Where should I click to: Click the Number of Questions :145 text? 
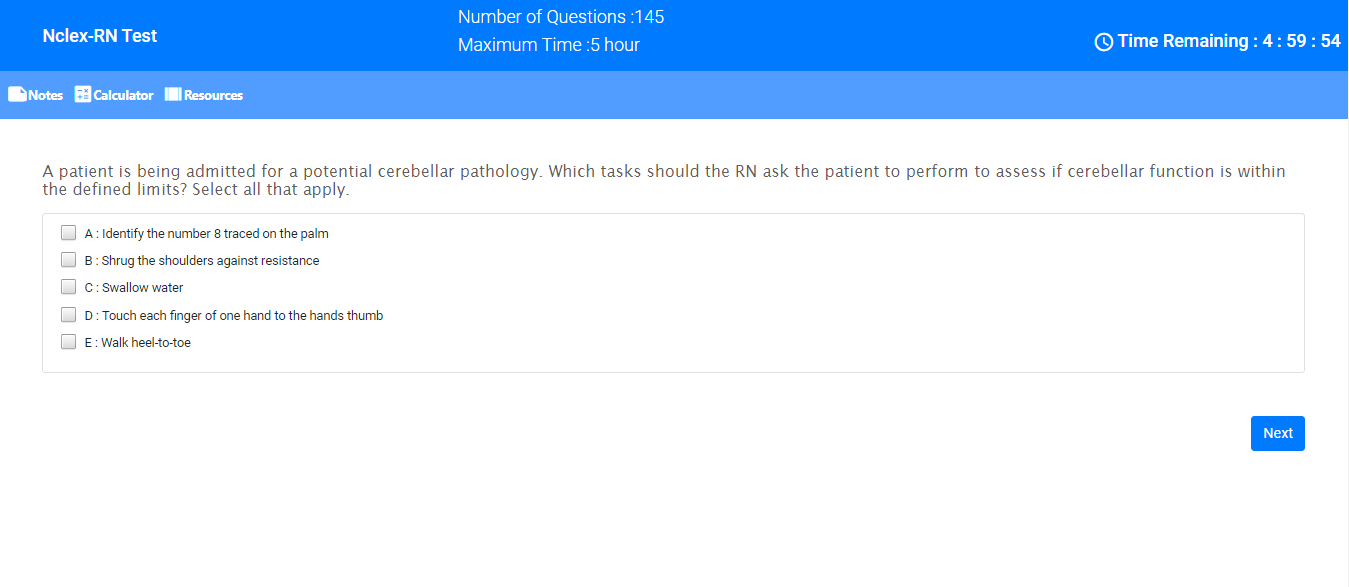(561, 17)
